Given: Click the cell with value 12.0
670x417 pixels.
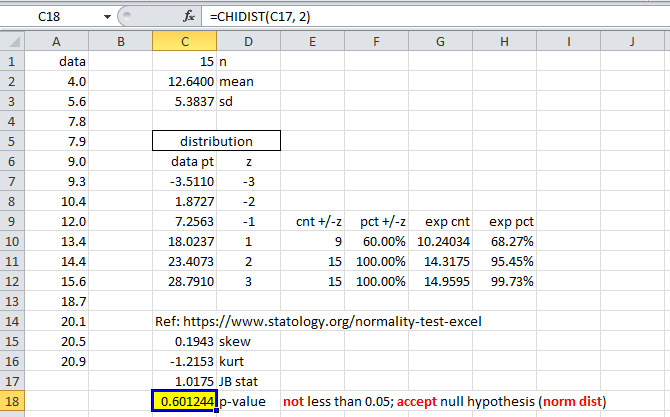Looking at the screenshot, I should point(56,221).
